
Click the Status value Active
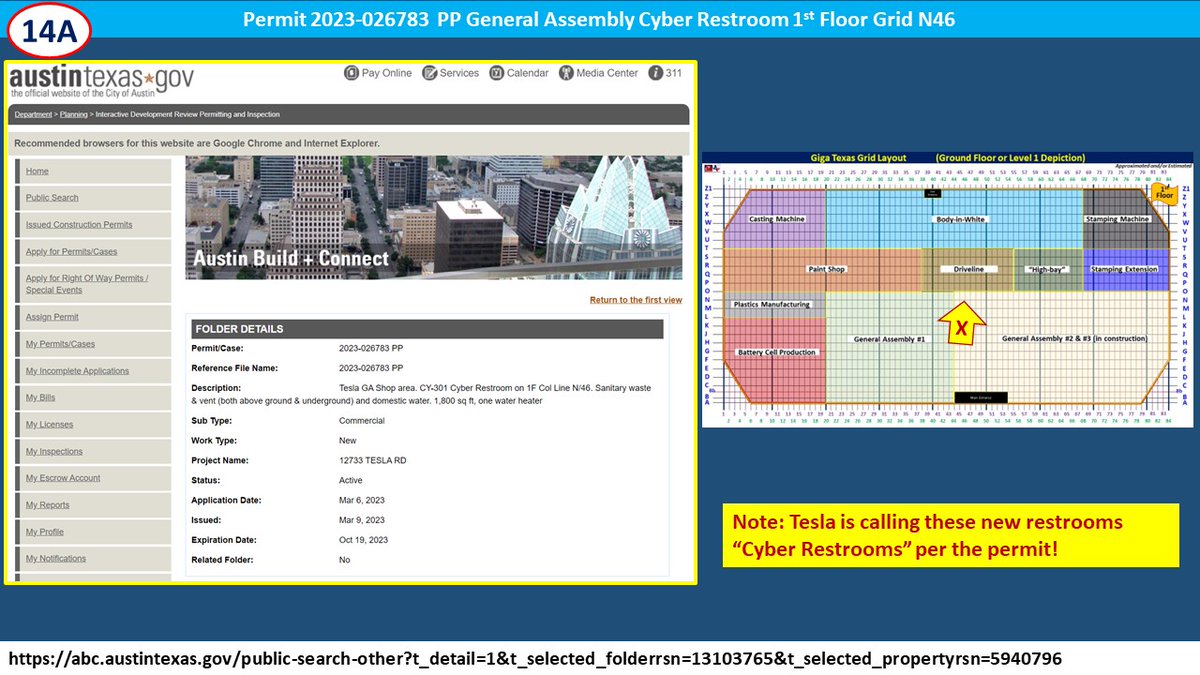click(352, 480)
